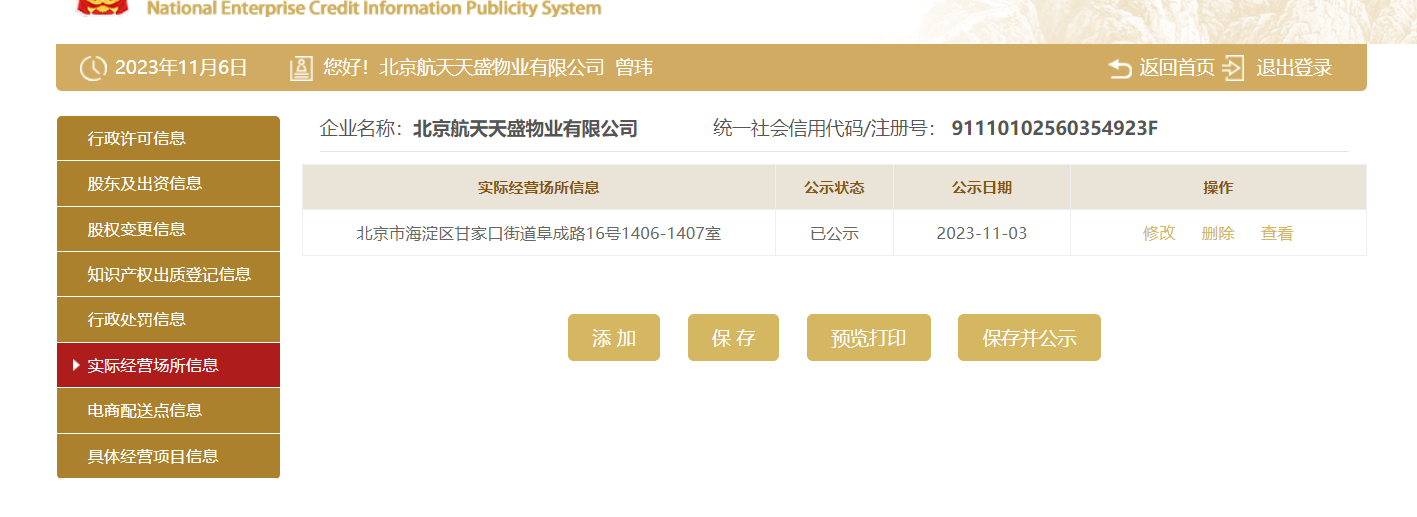Click the 保存 button
The width and height of the screenshot is (1417, 517).
(733, 338)
